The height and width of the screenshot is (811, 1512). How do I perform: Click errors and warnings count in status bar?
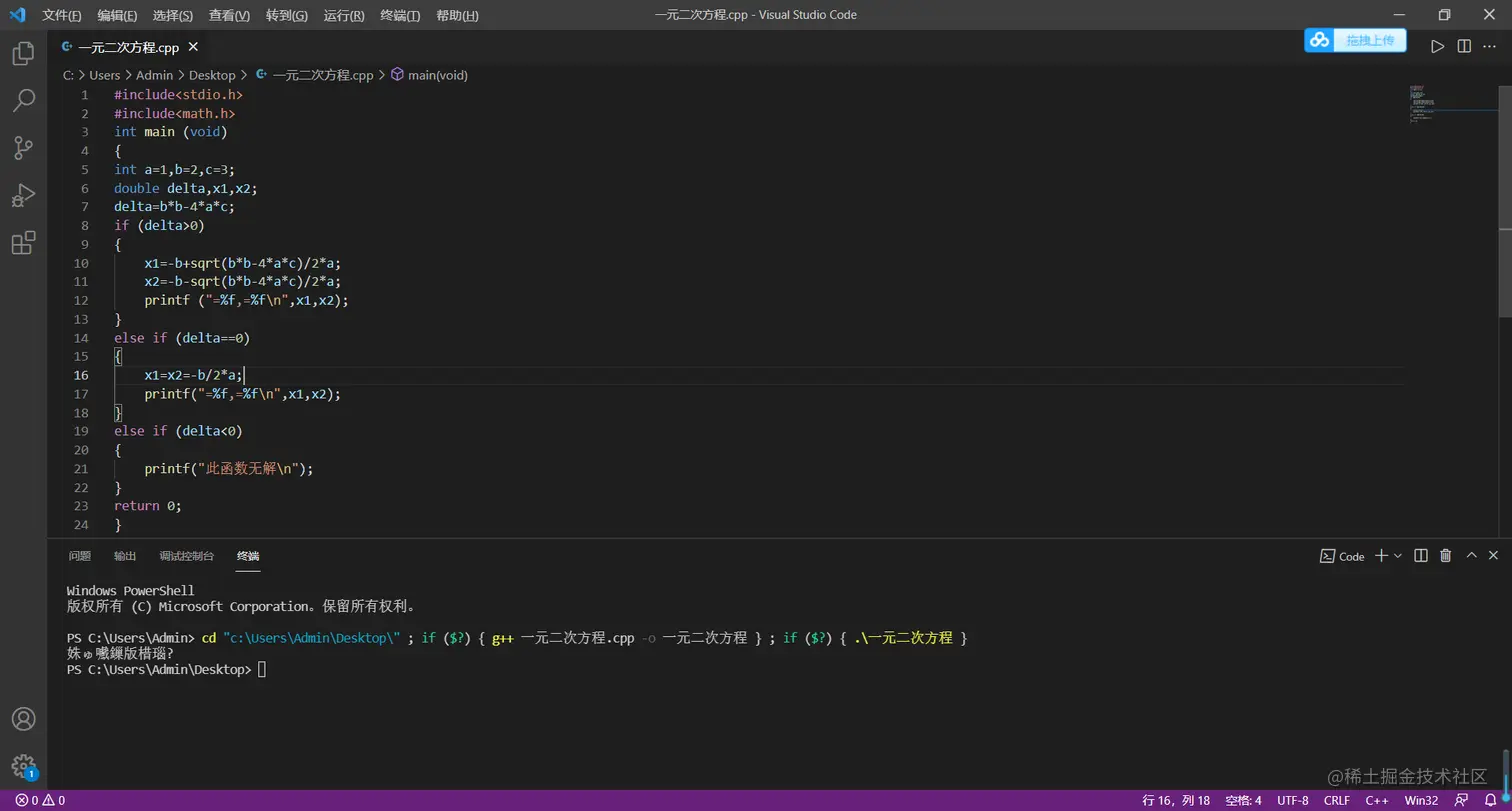40,800
